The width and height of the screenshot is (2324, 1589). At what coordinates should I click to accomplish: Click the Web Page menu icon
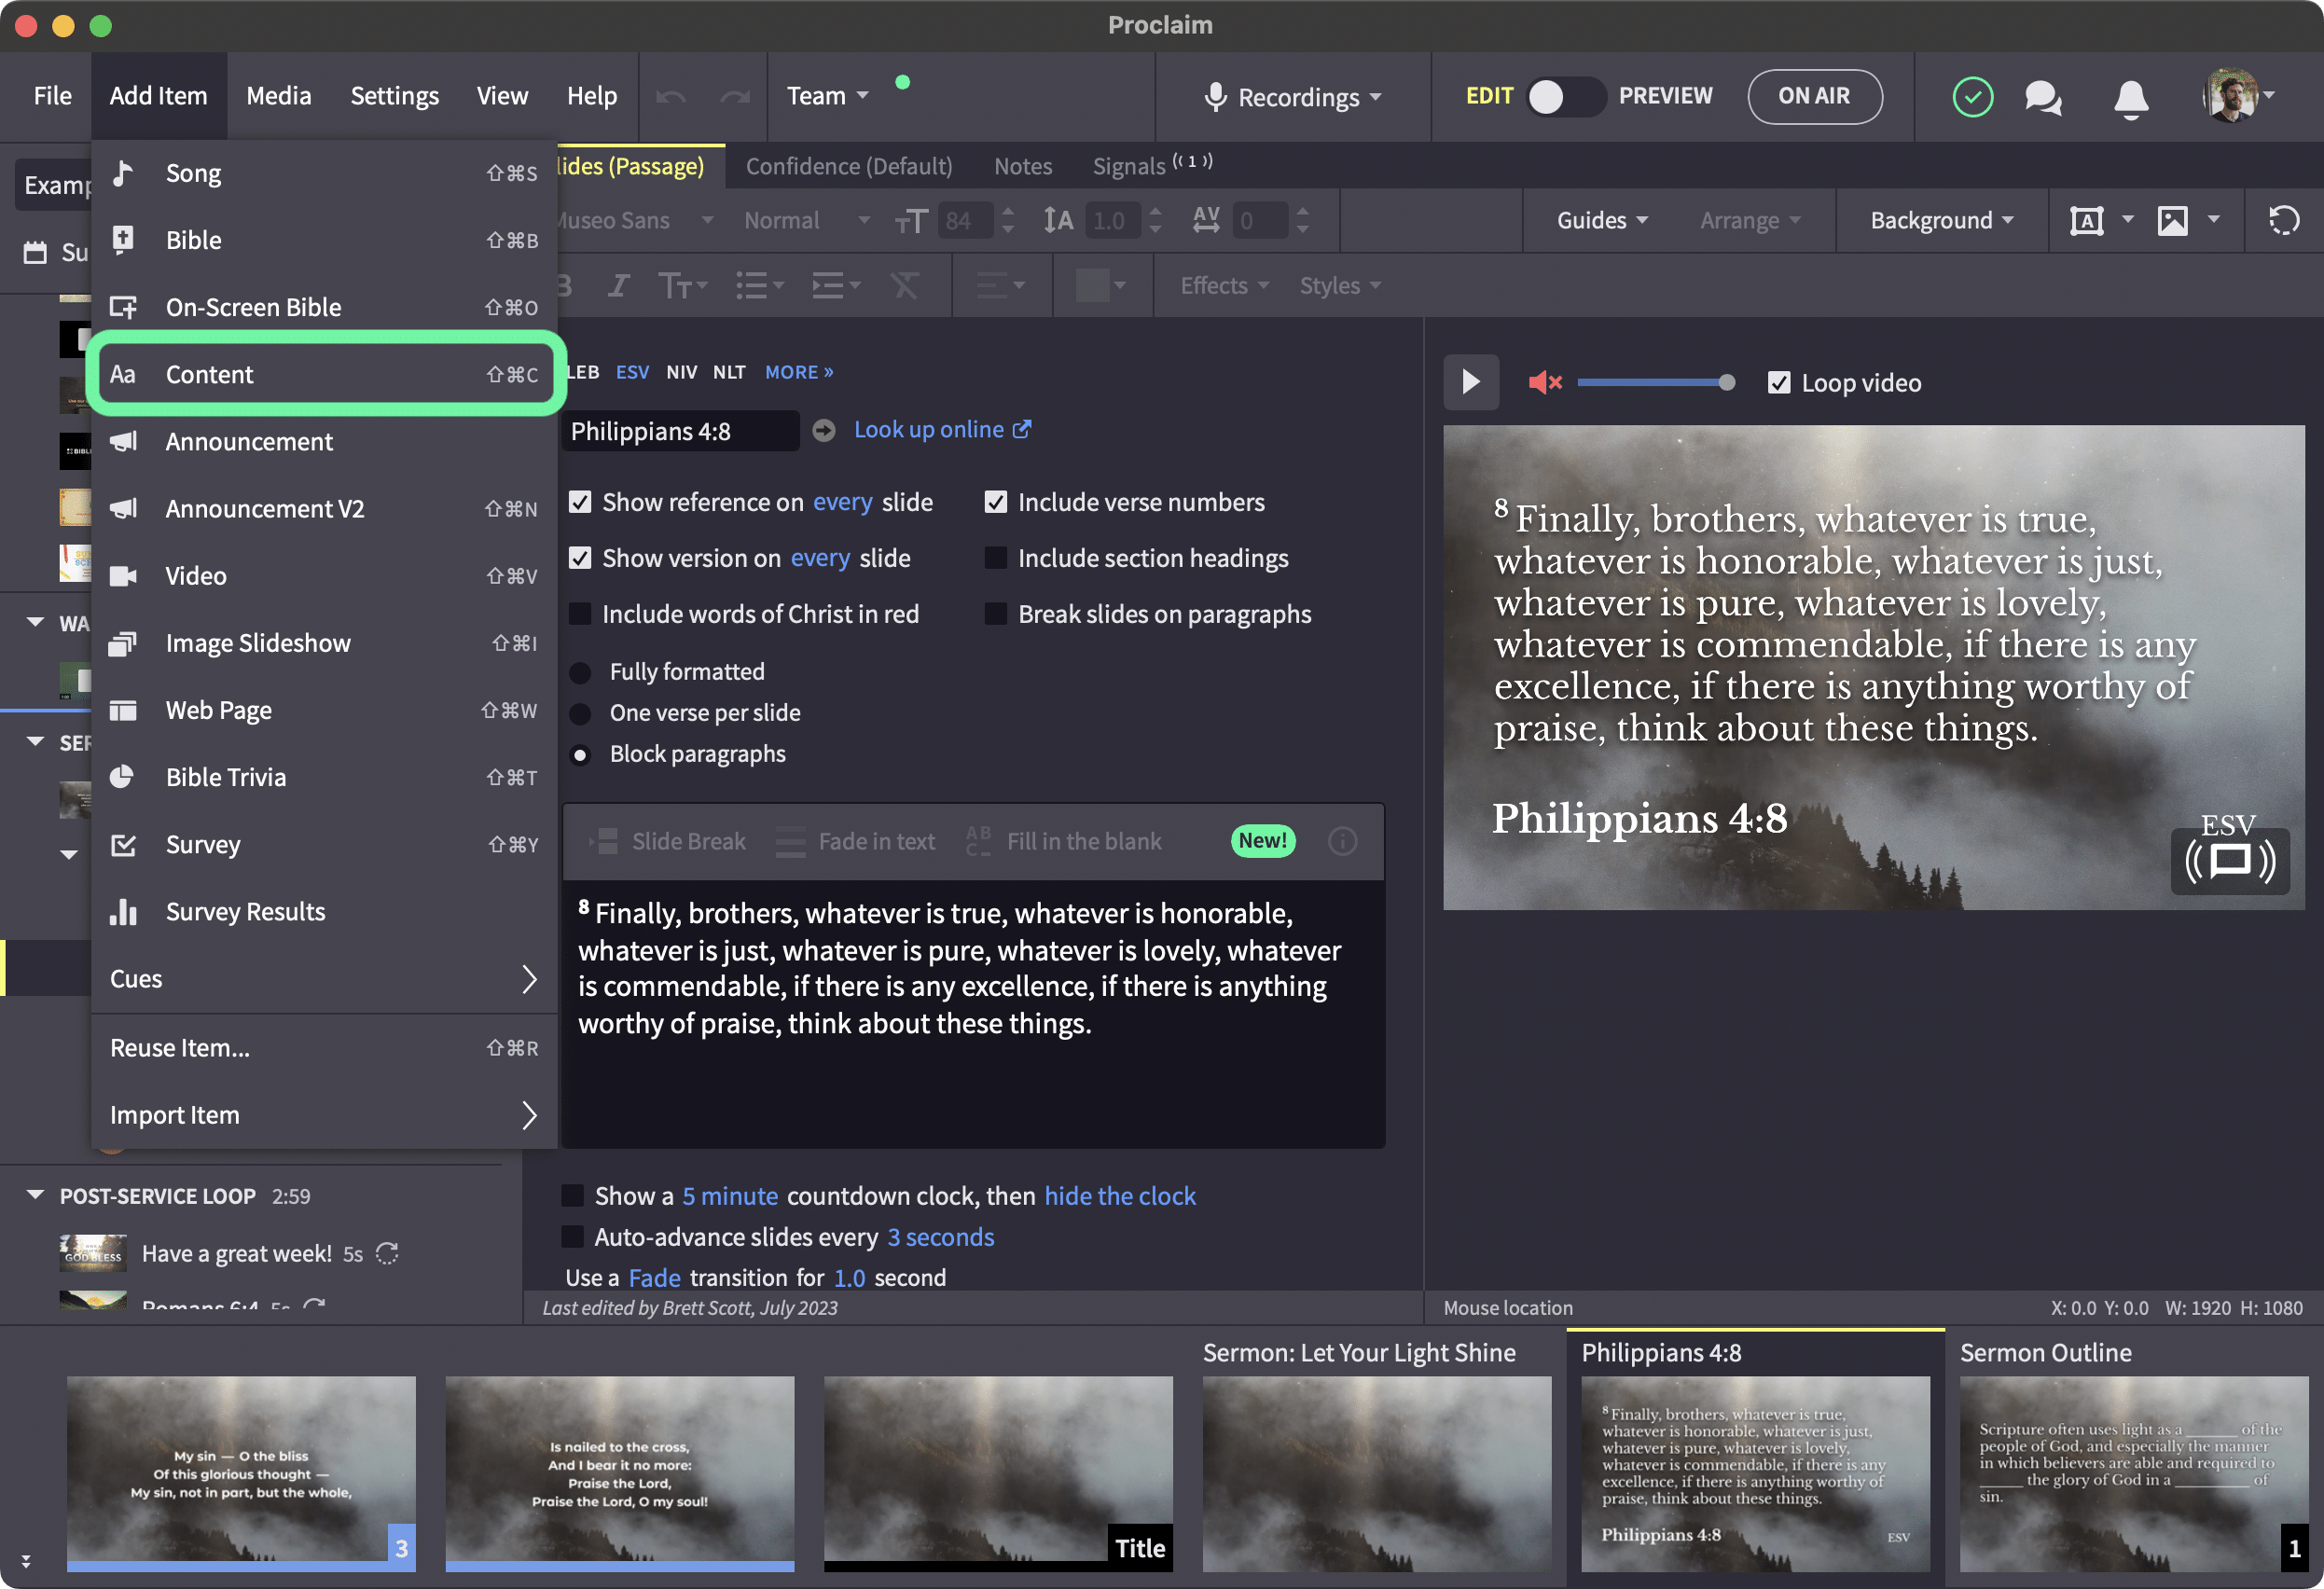[123, 710]
